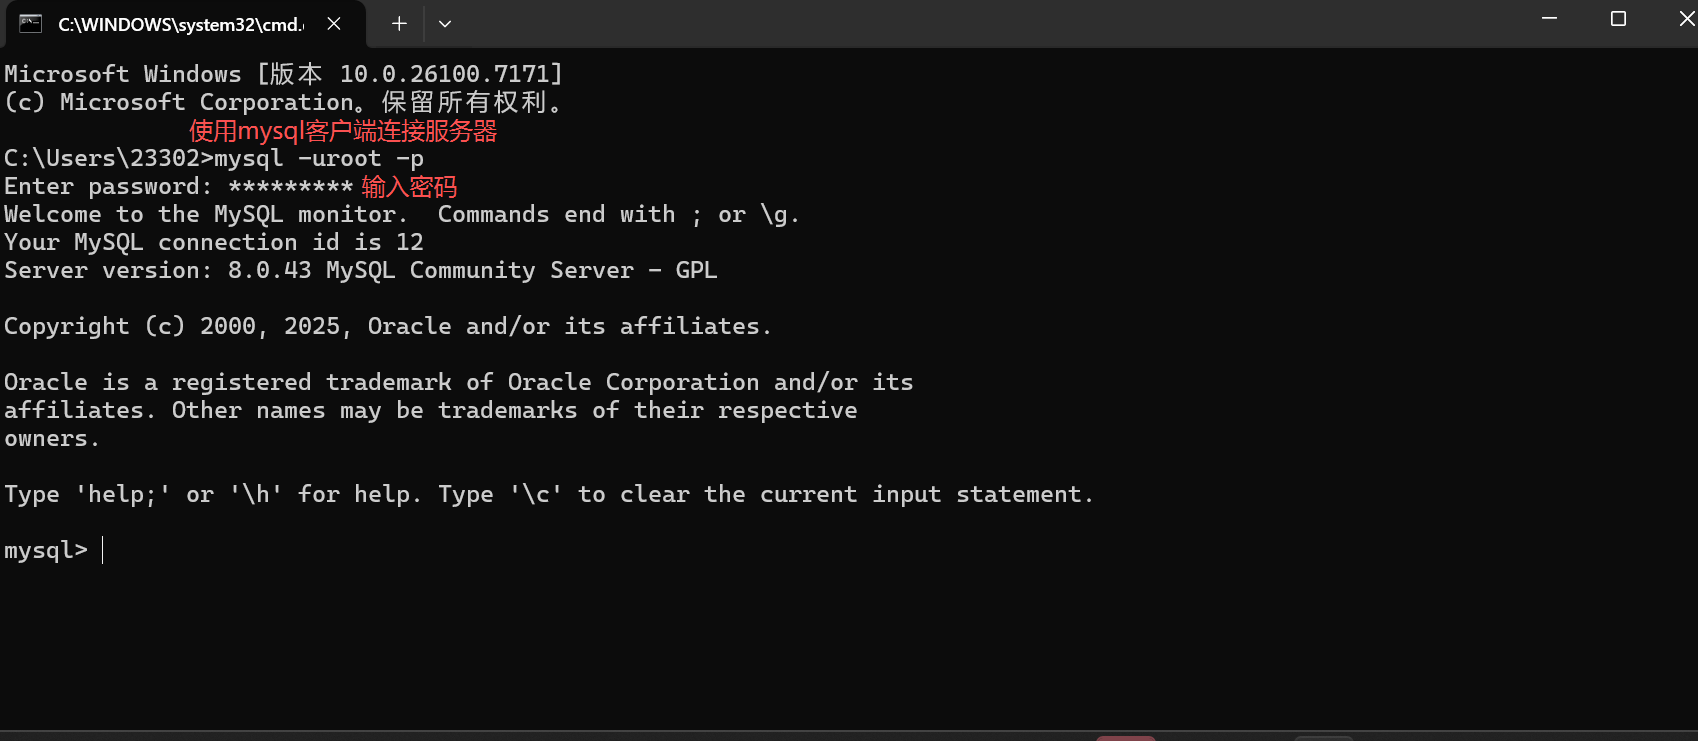Close the terminal window

tap(1686, 19)
